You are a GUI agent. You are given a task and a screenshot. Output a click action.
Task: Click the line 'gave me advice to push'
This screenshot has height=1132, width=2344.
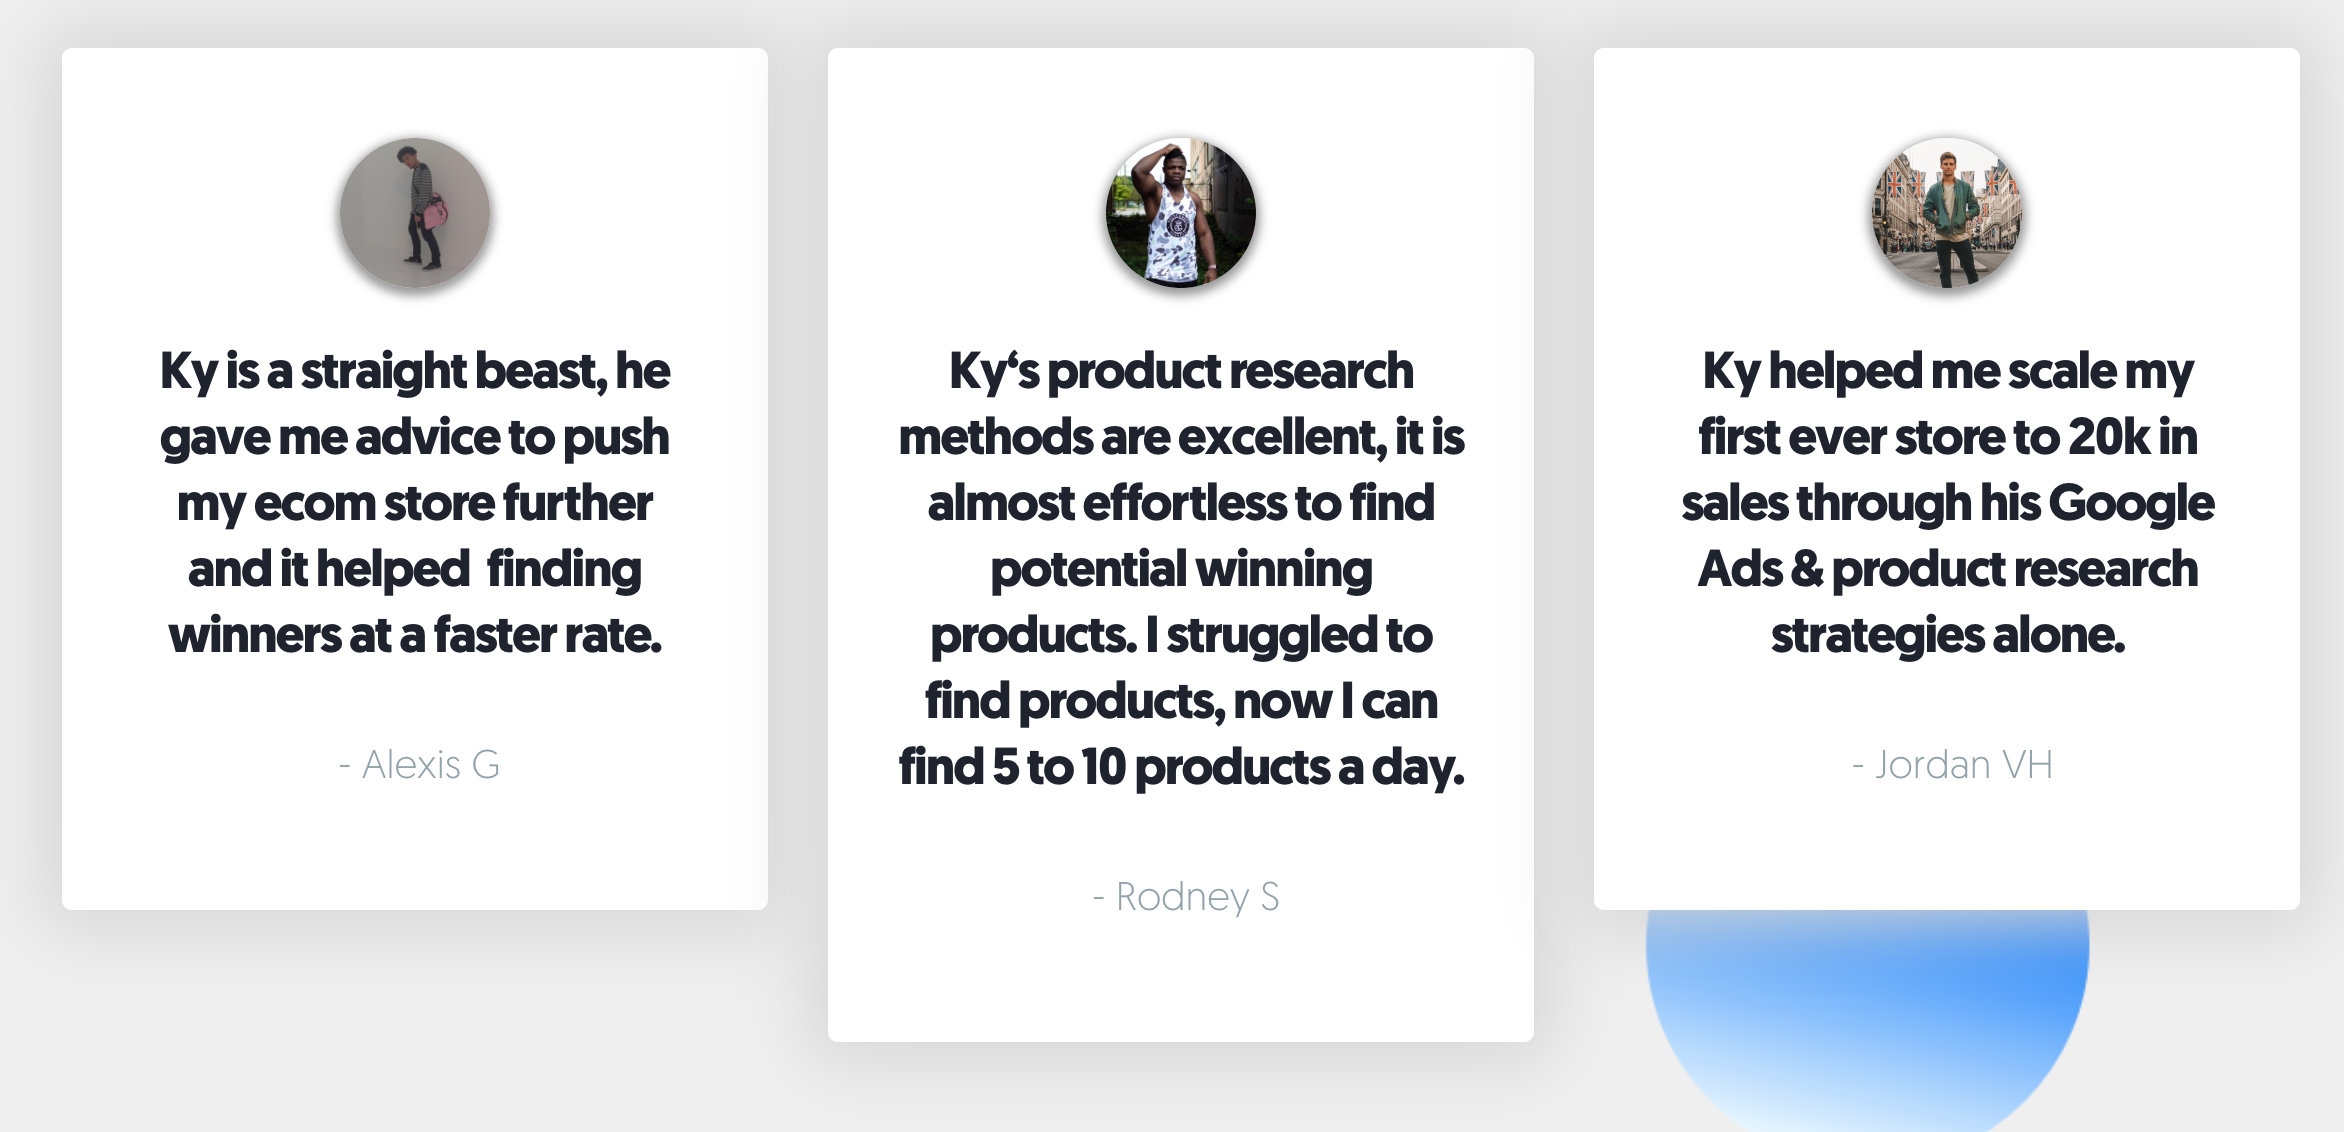point(415,438)
